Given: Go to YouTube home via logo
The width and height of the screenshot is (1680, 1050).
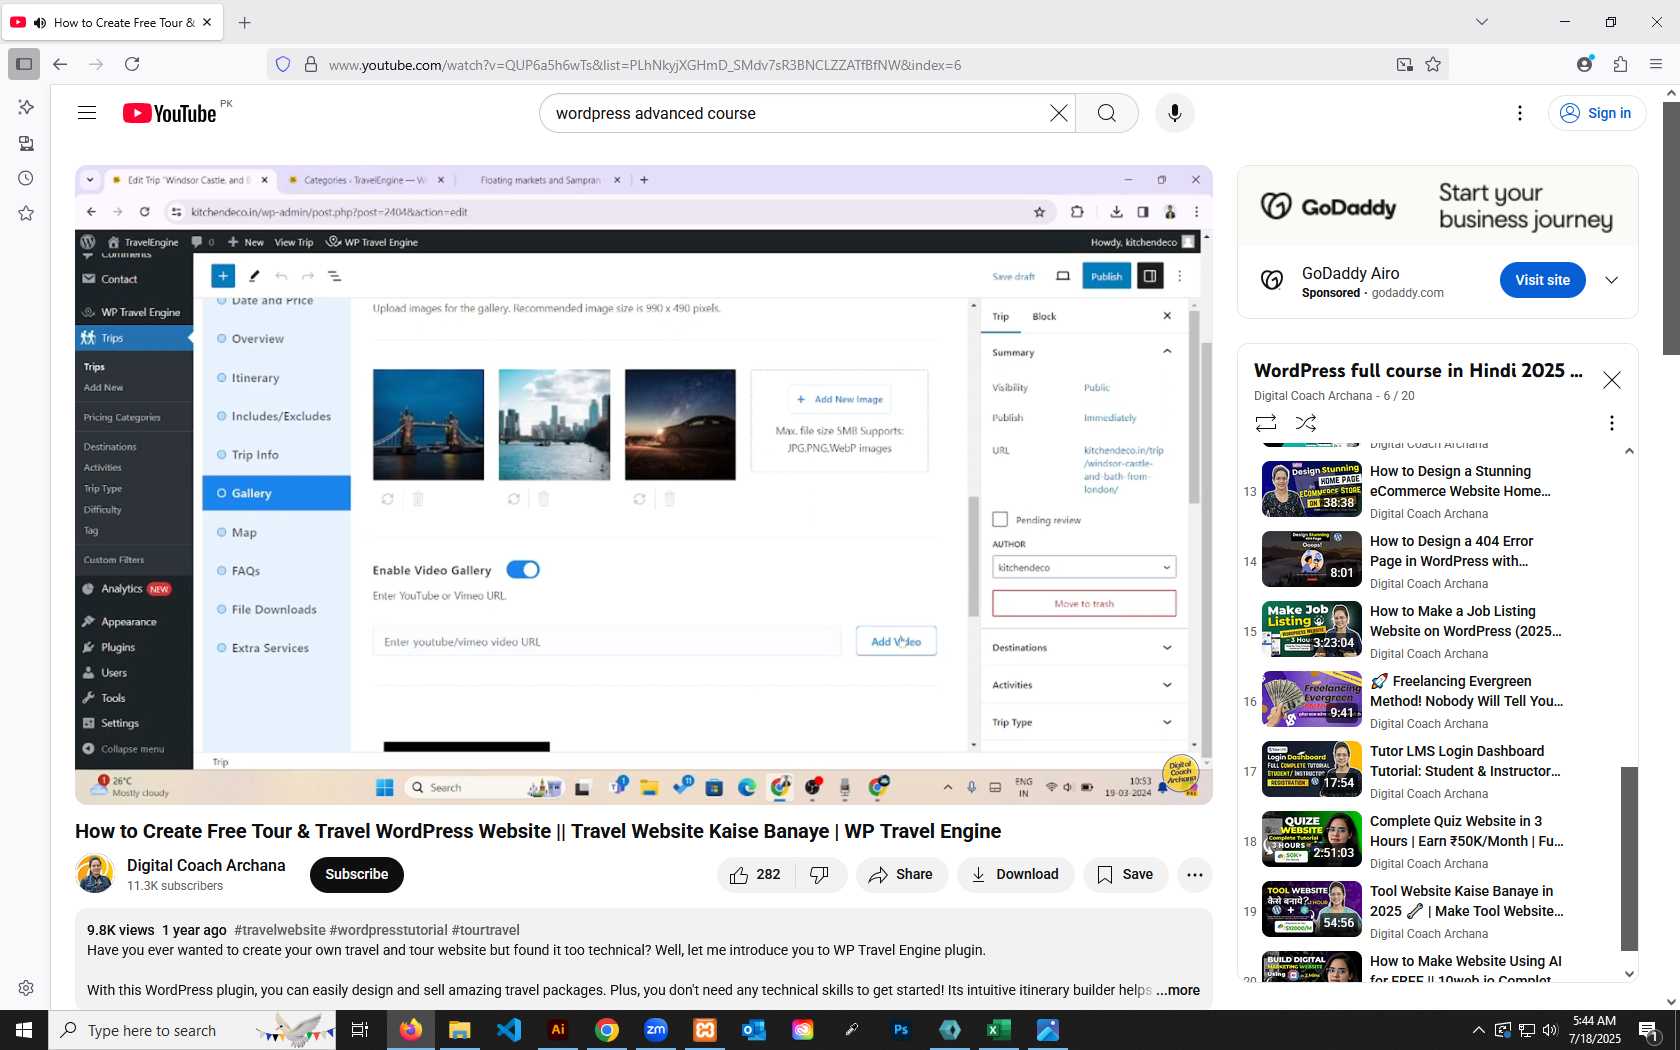Looking at the screenshot, I should click(169, 113).
